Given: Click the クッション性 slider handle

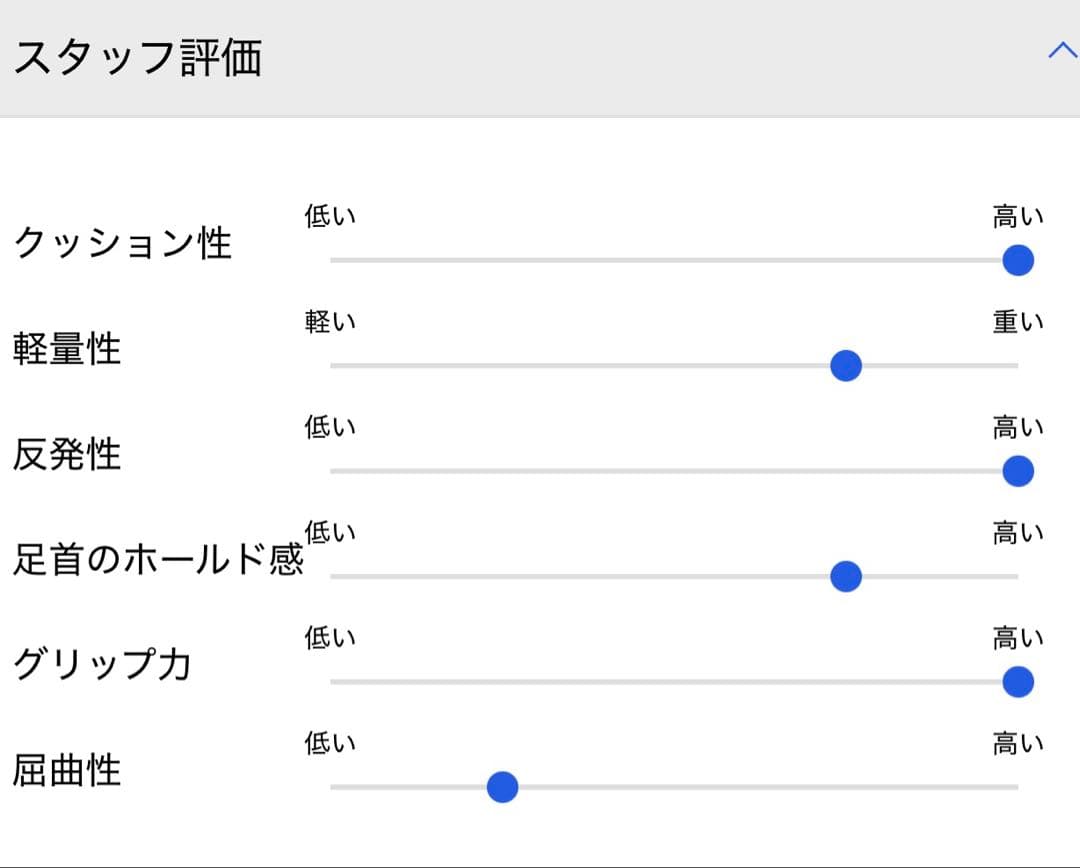Looking at the screenshot, I should pos(1017,260).
